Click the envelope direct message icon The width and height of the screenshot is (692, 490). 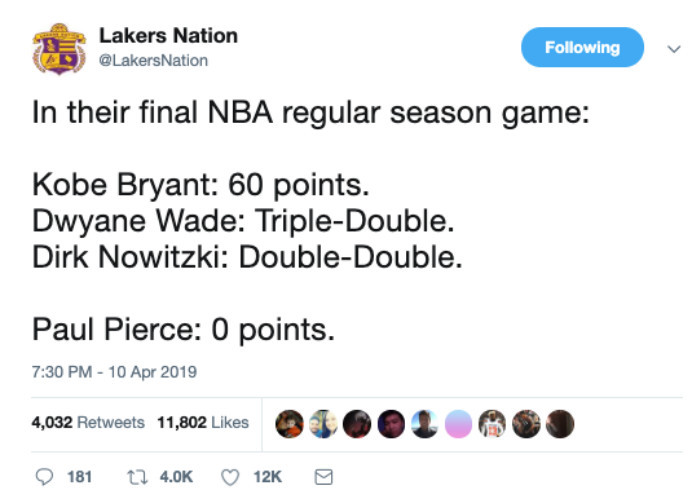coord(324,477)
